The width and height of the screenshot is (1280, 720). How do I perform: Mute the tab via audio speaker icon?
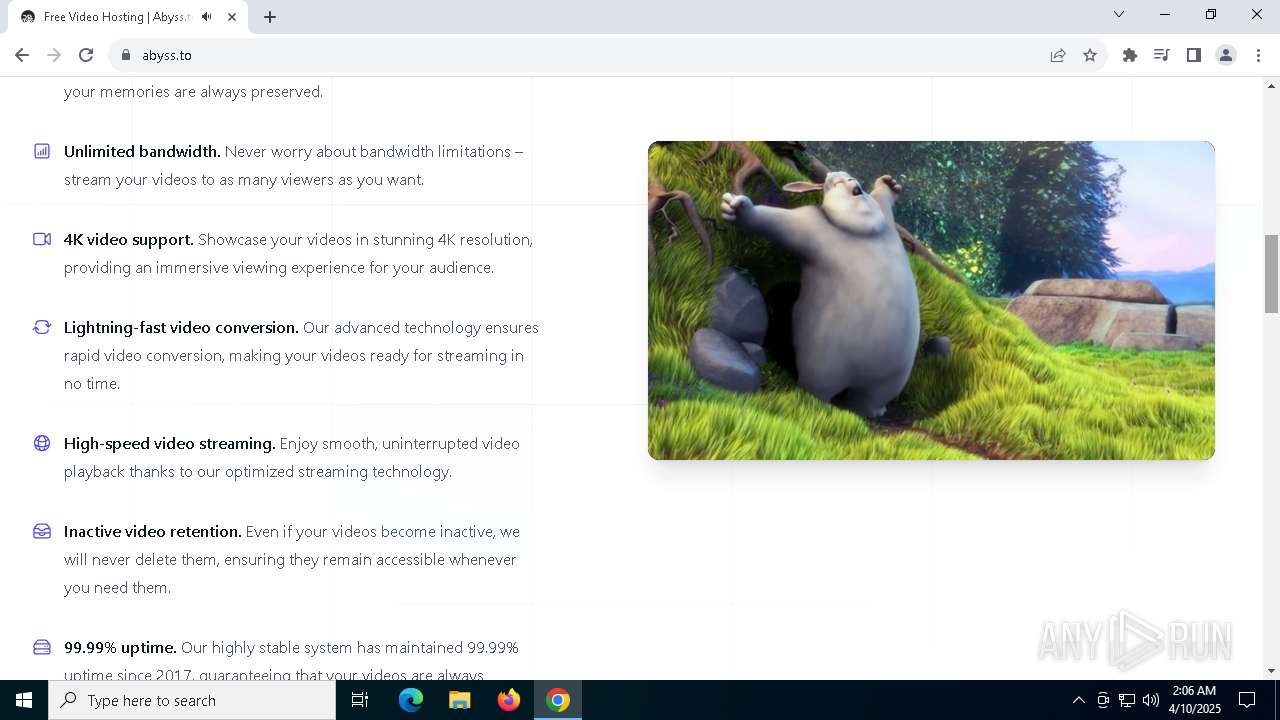(207, 17)
